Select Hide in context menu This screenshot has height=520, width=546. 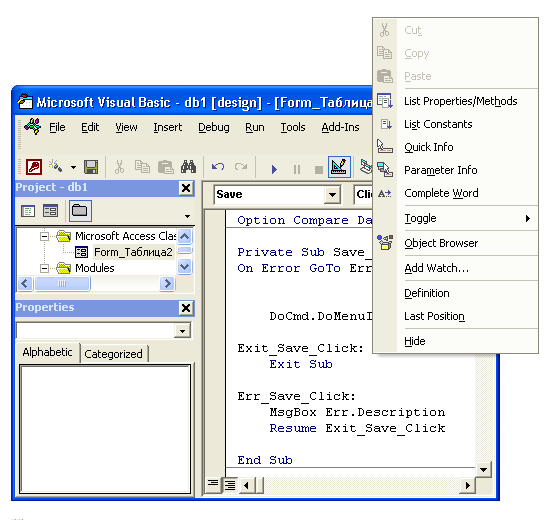coord(455,341)
